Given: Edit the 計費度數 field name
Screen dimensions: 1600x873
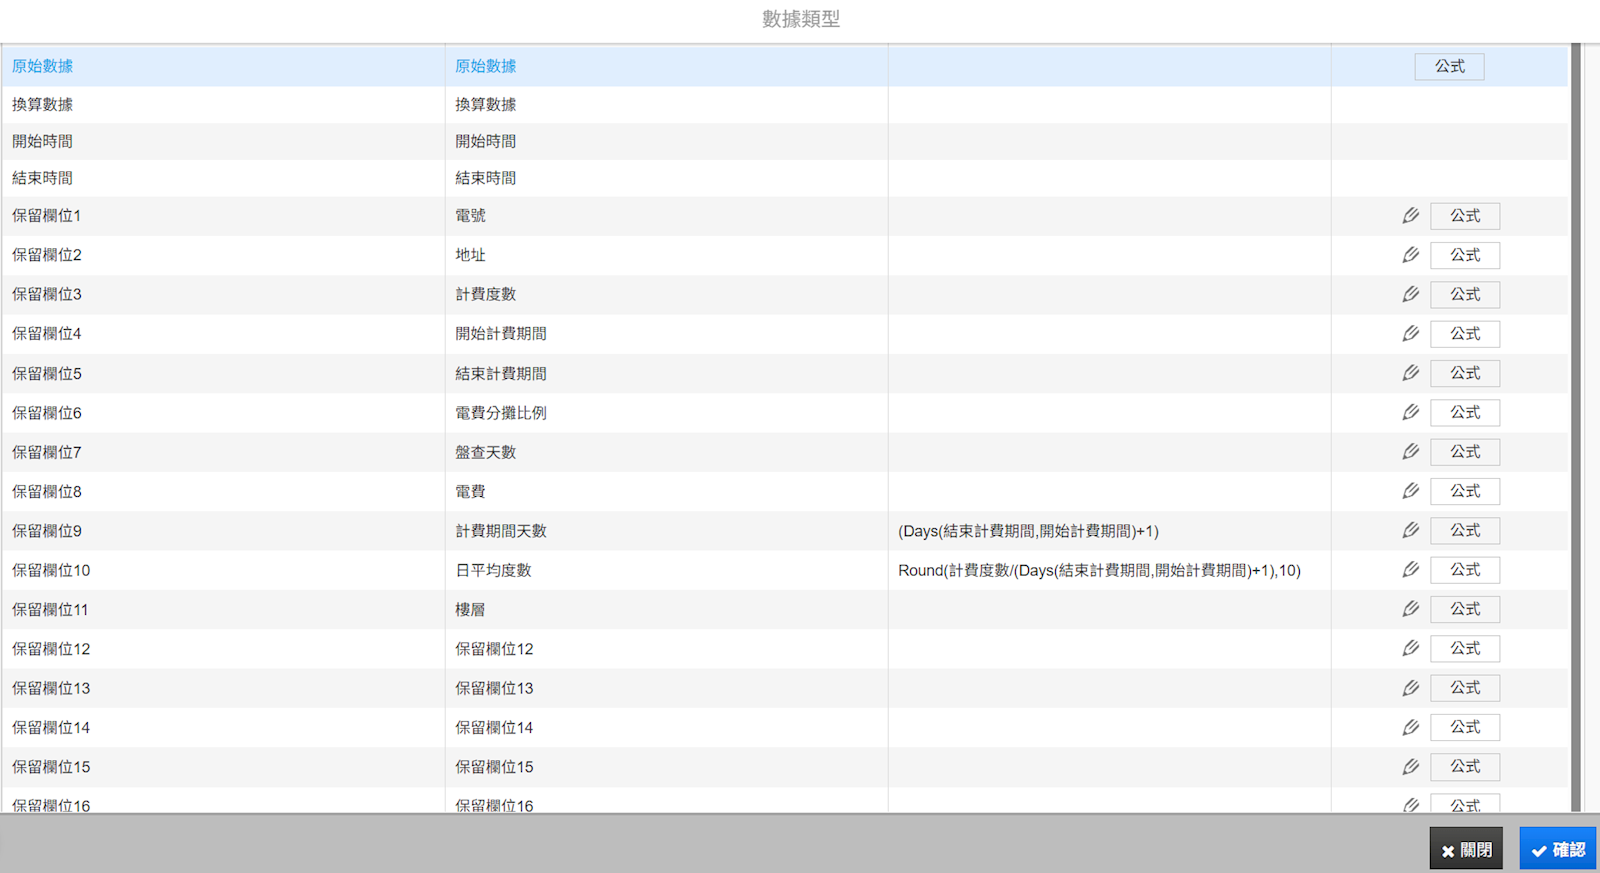Looking at the screenshot, I should click(1410, 294).
